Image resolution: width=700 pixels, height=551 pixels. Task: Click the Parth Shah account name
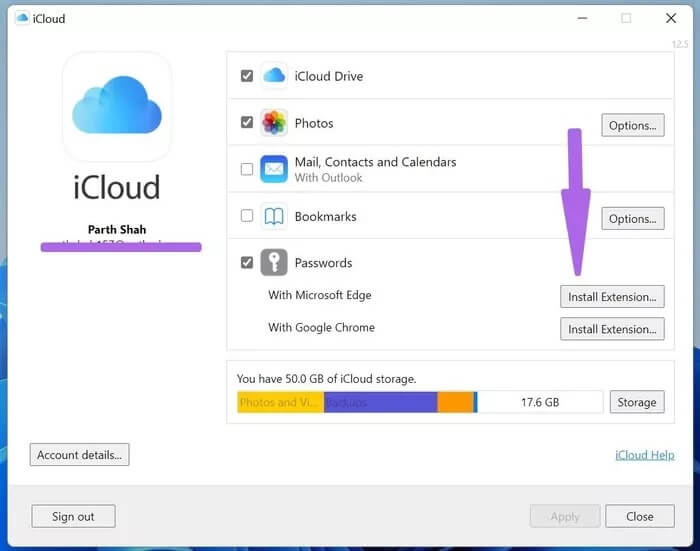[x=117, y=230]
